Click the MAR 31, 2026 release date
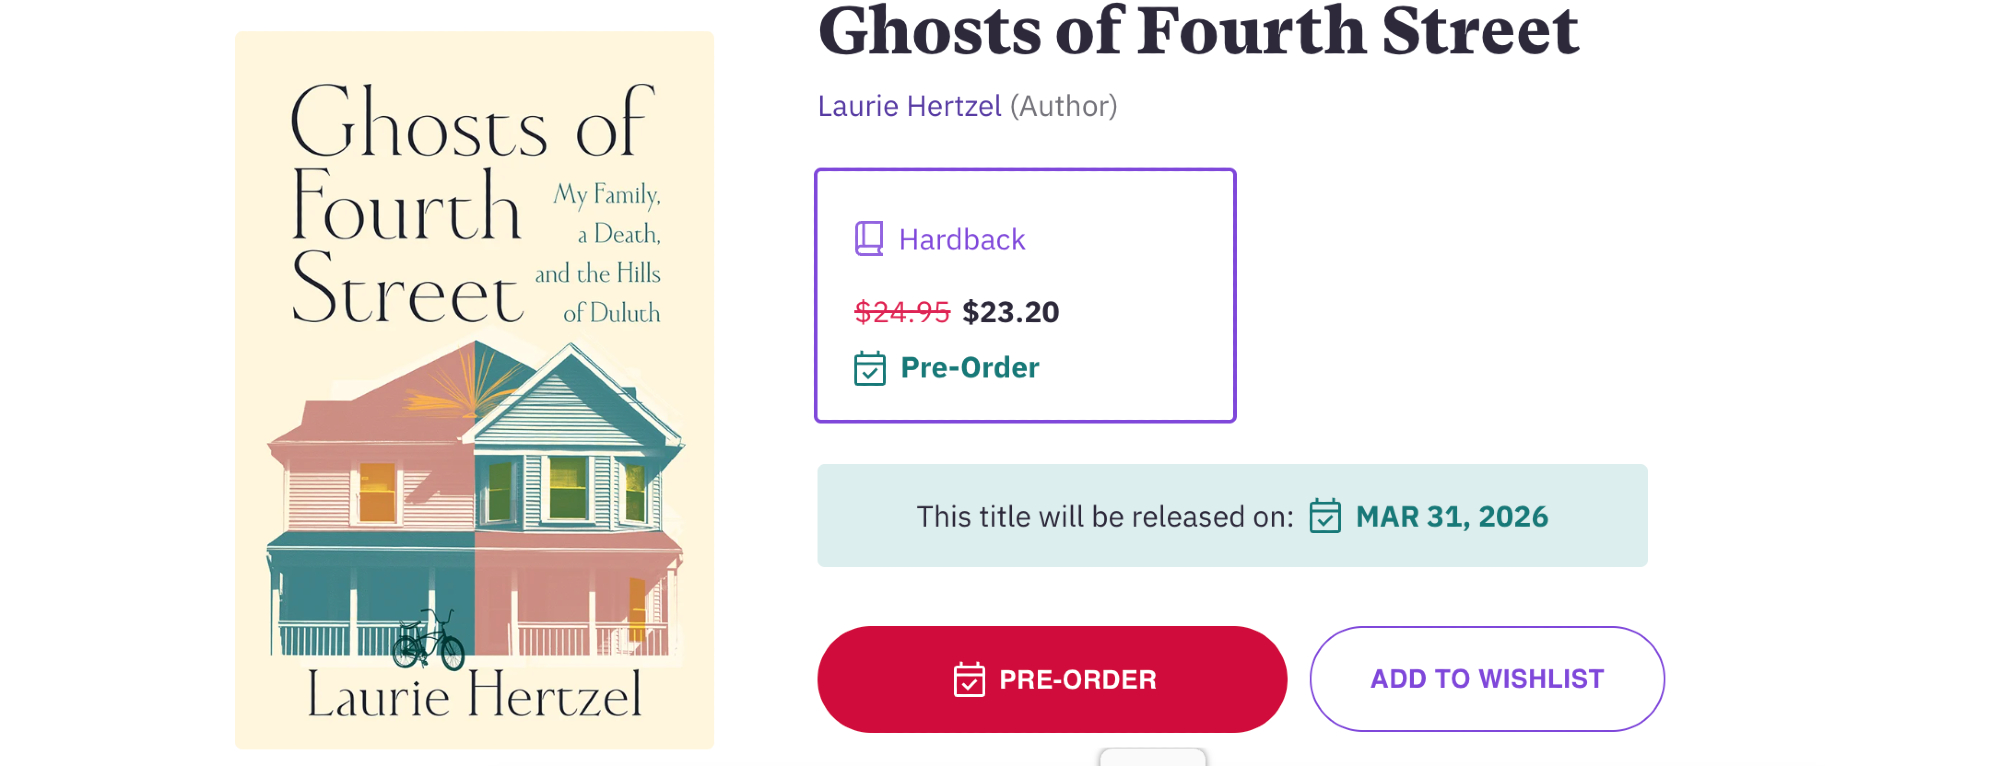 (1451, 516)
